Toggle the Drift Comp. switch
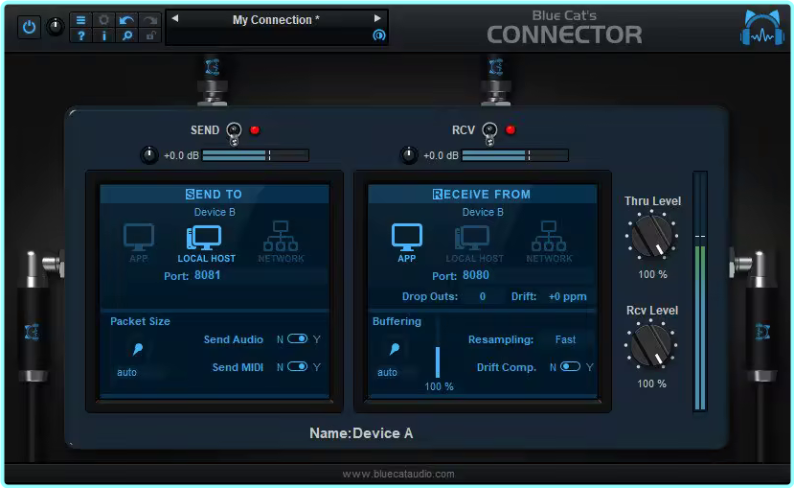The height and width of the screenshot is (488, 794). 570,367
